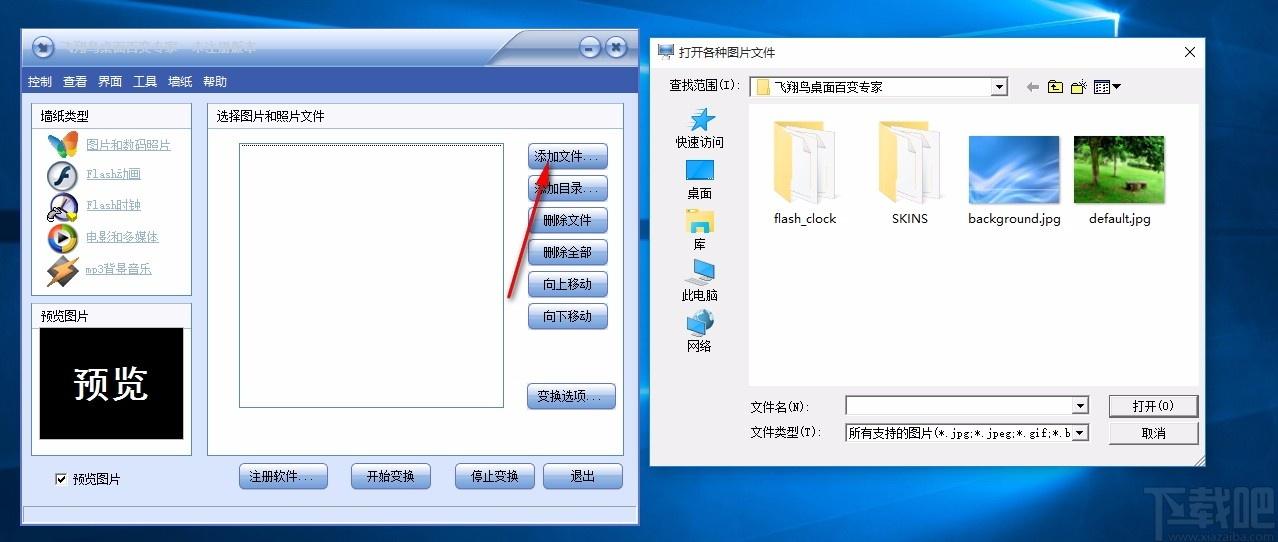1278x542 pixels.
Task: Click the 退出 button
Action: pos(583,476)
